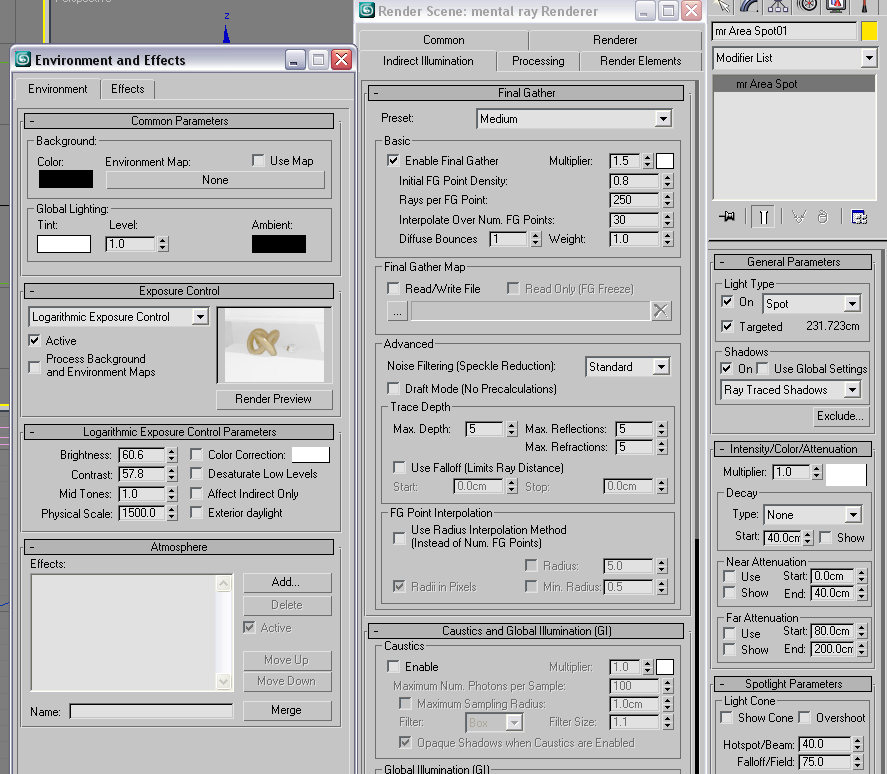The image size is (887, 774).
Task: Switch to the Common render tab
Action: [444, 40]
